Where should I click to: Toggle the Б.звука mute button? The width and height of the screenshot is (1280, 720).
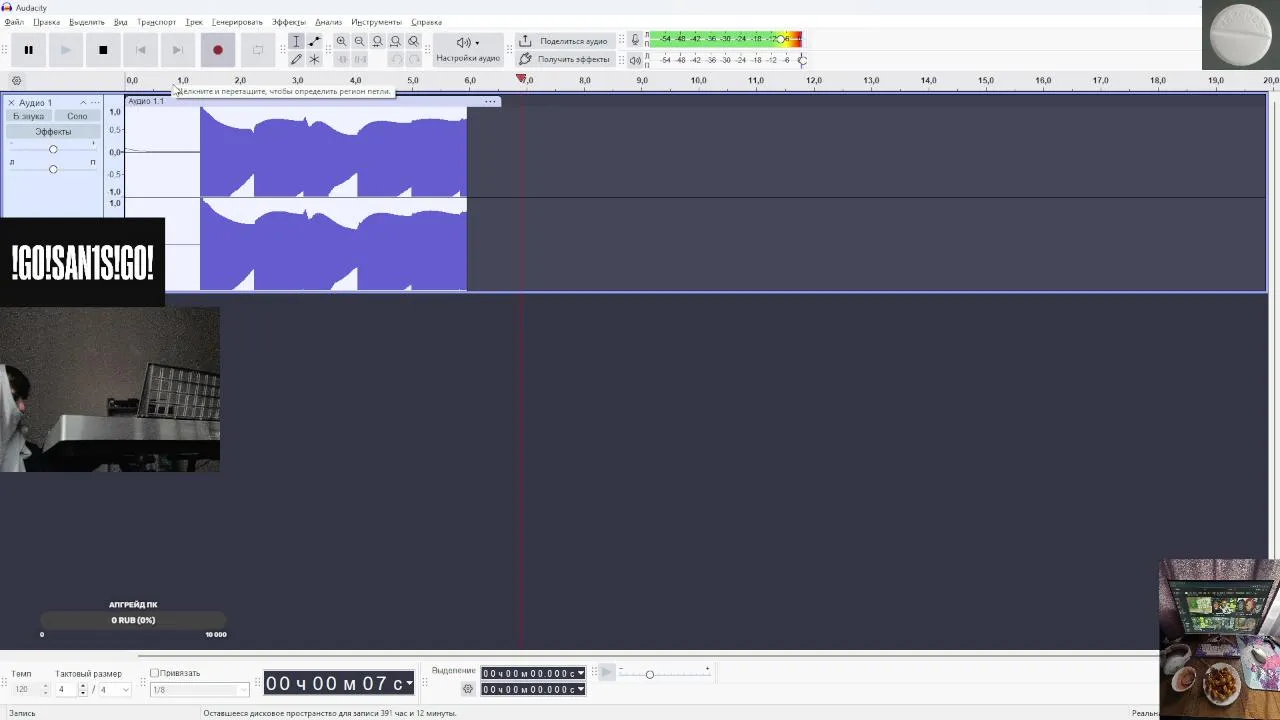pos(29,116)
